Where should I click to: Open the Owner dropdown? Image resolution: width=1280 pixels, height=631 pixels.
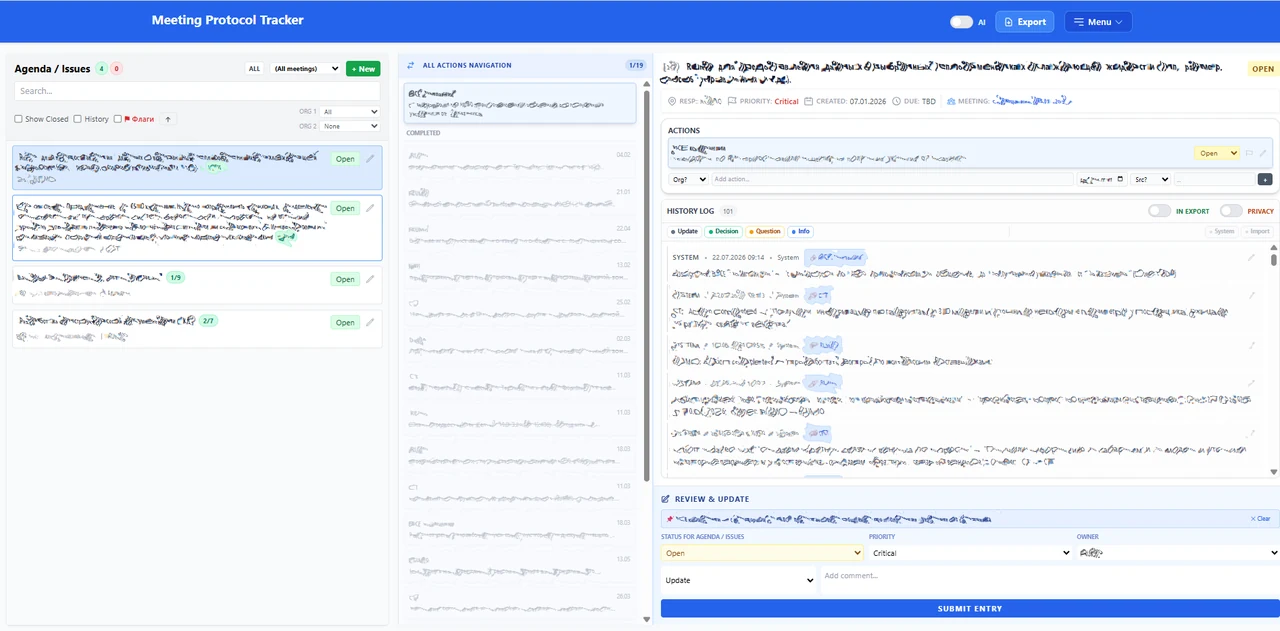click(1178, 553)
